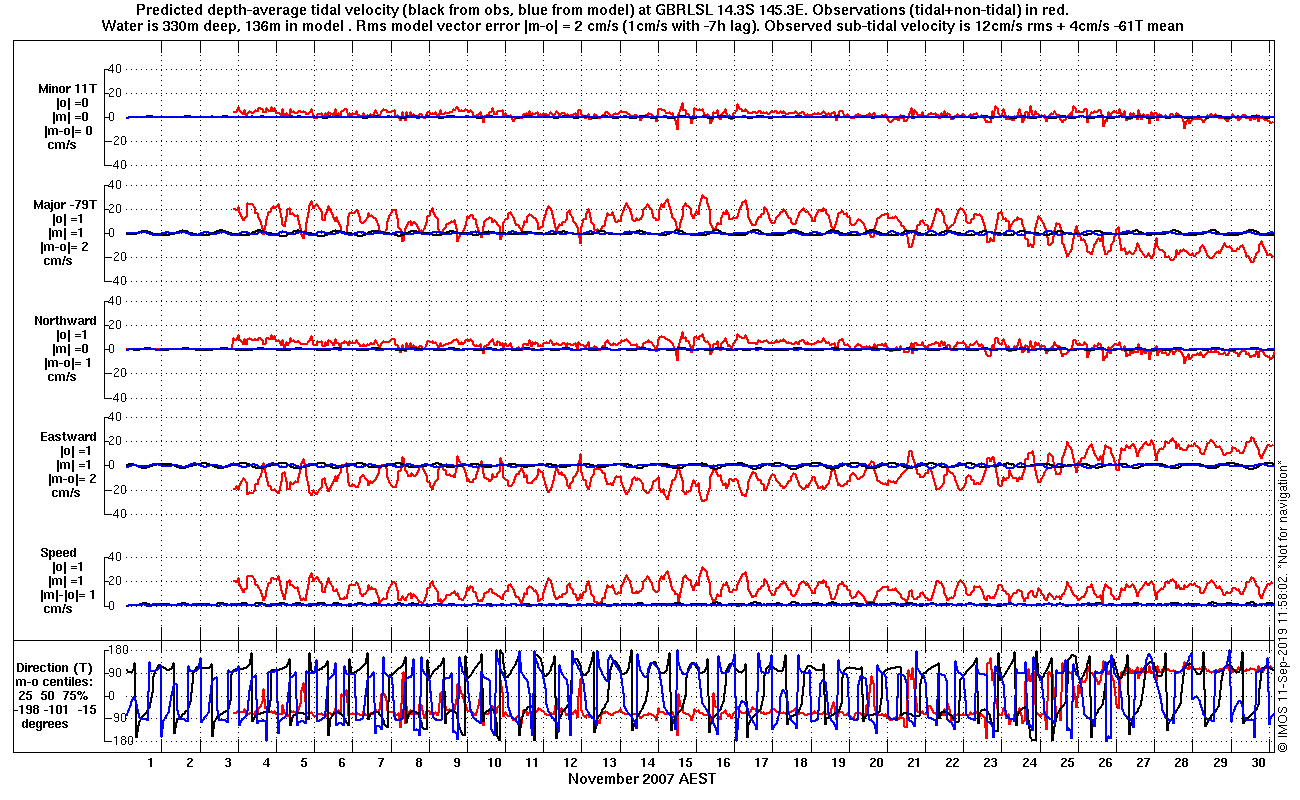Click day 10 on the date axis
Image resolution: width=1300 pixels, height=800 pixels.
pos(495,763)
